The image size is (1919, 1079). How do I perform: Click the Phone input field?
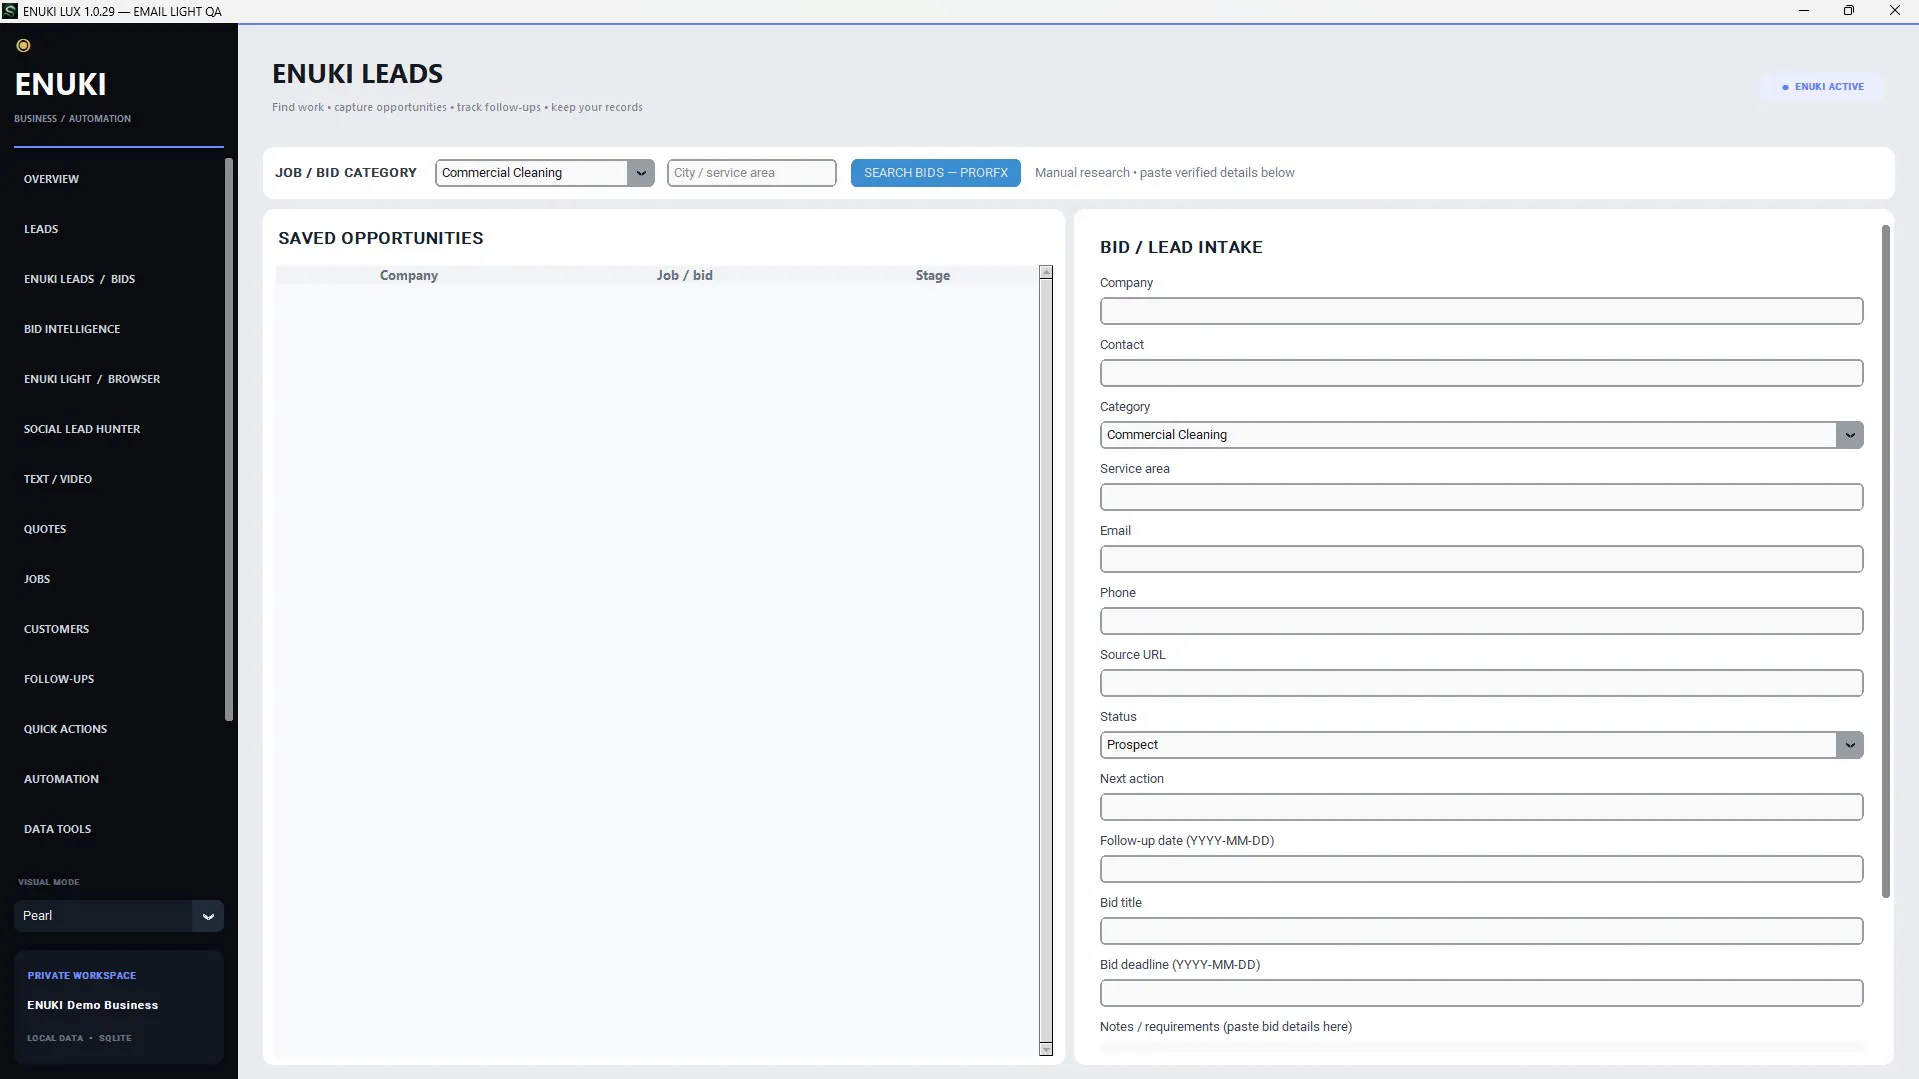click(1481, 621)
